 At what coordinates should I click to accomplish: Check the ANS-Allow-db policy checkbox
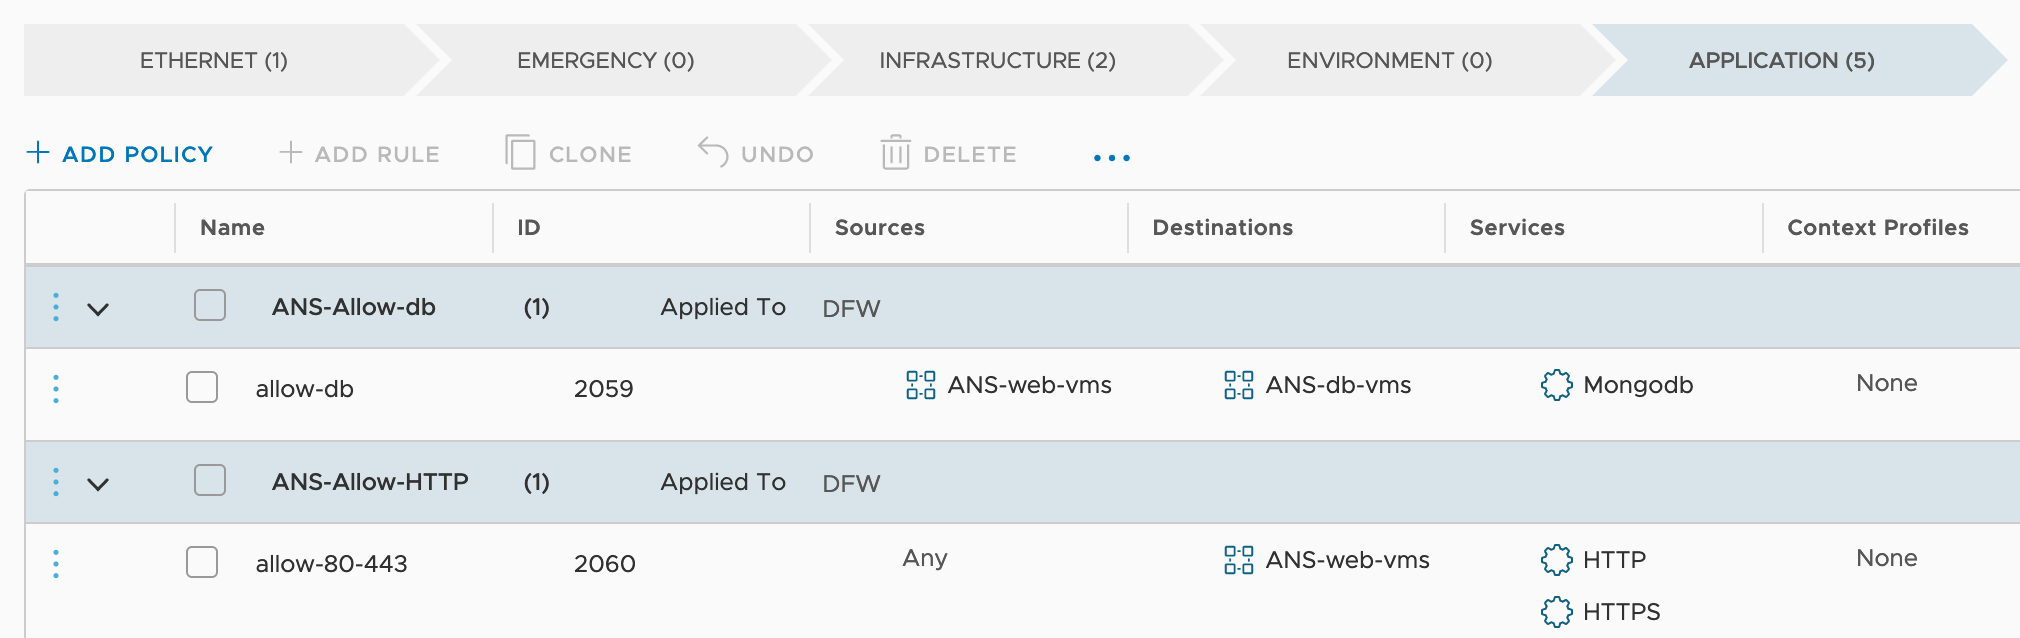coord(210,305)
